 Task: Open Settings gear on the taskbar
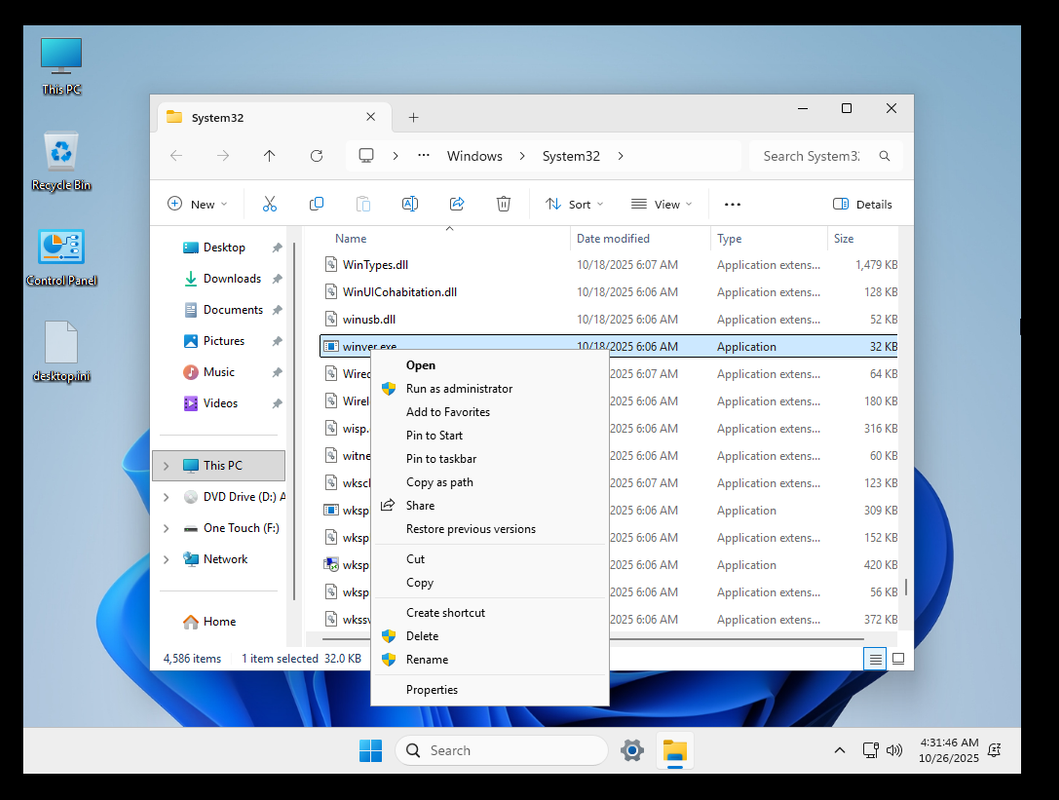click(x=632, y=750)
